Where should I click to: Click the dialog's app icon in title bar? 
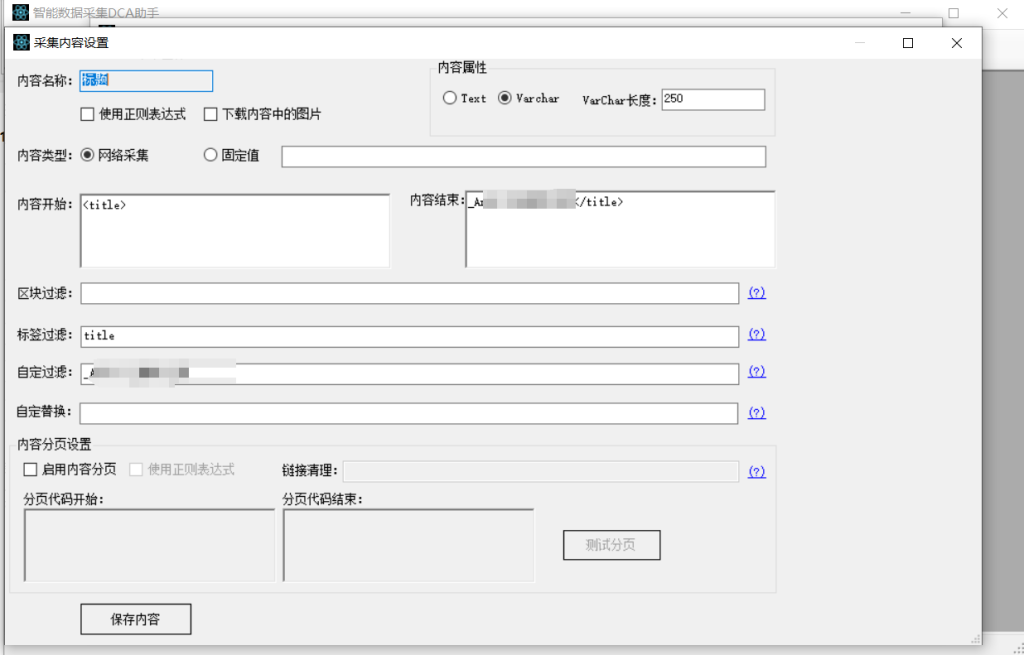tap(21, 43)
